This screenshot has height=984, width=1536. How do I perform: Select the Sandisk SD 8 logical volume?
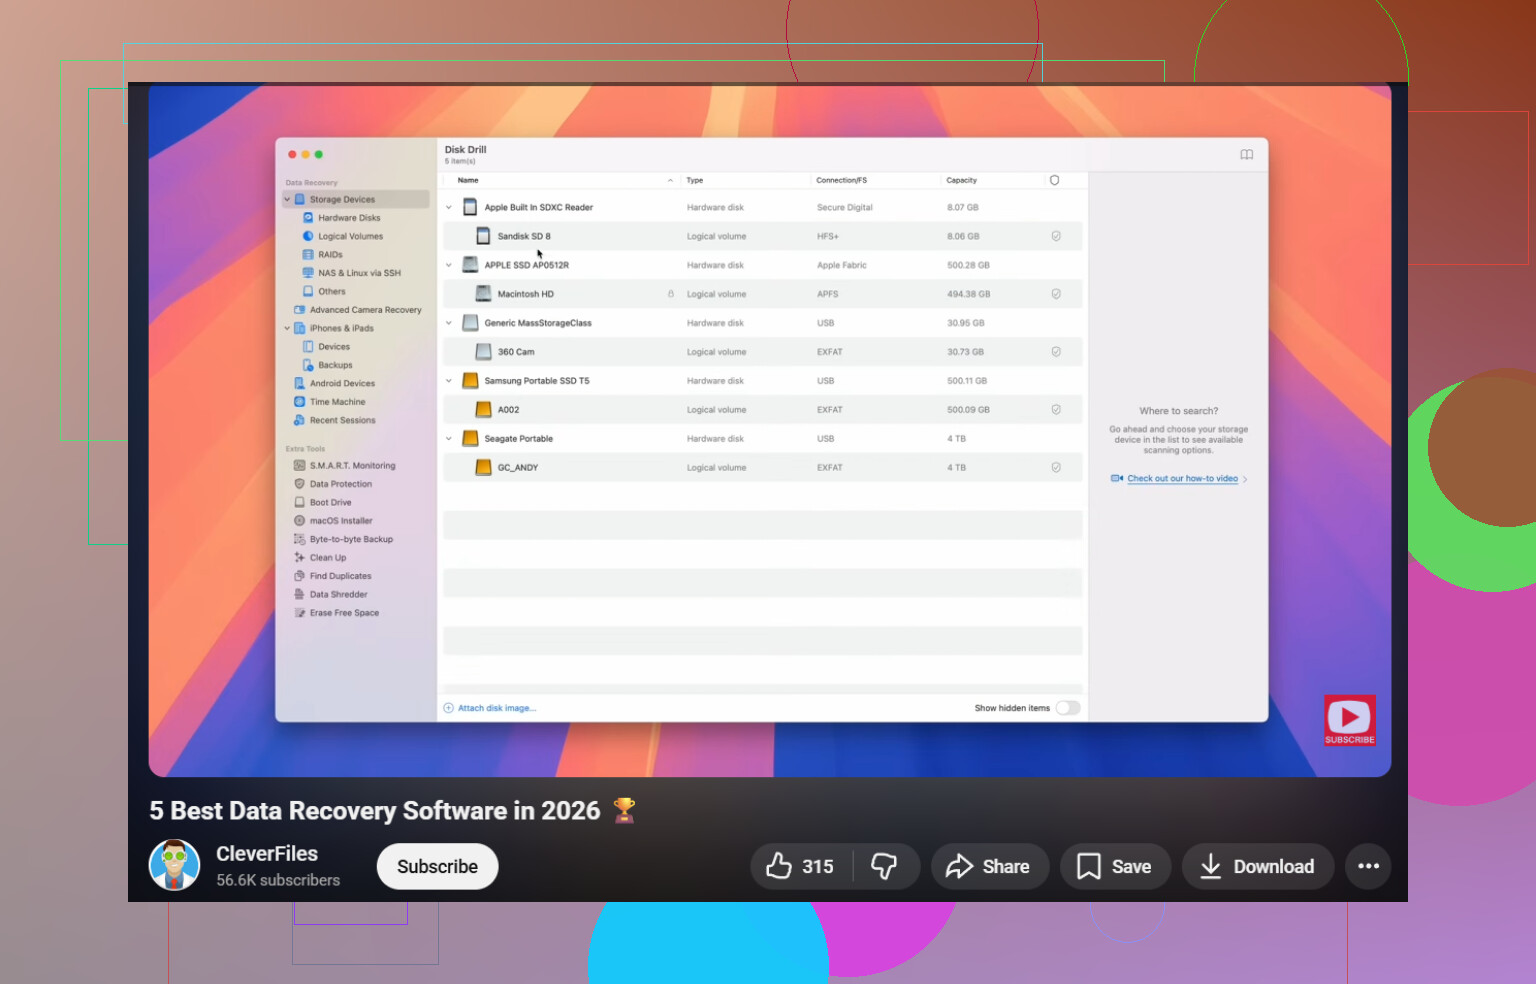(763, 237)
